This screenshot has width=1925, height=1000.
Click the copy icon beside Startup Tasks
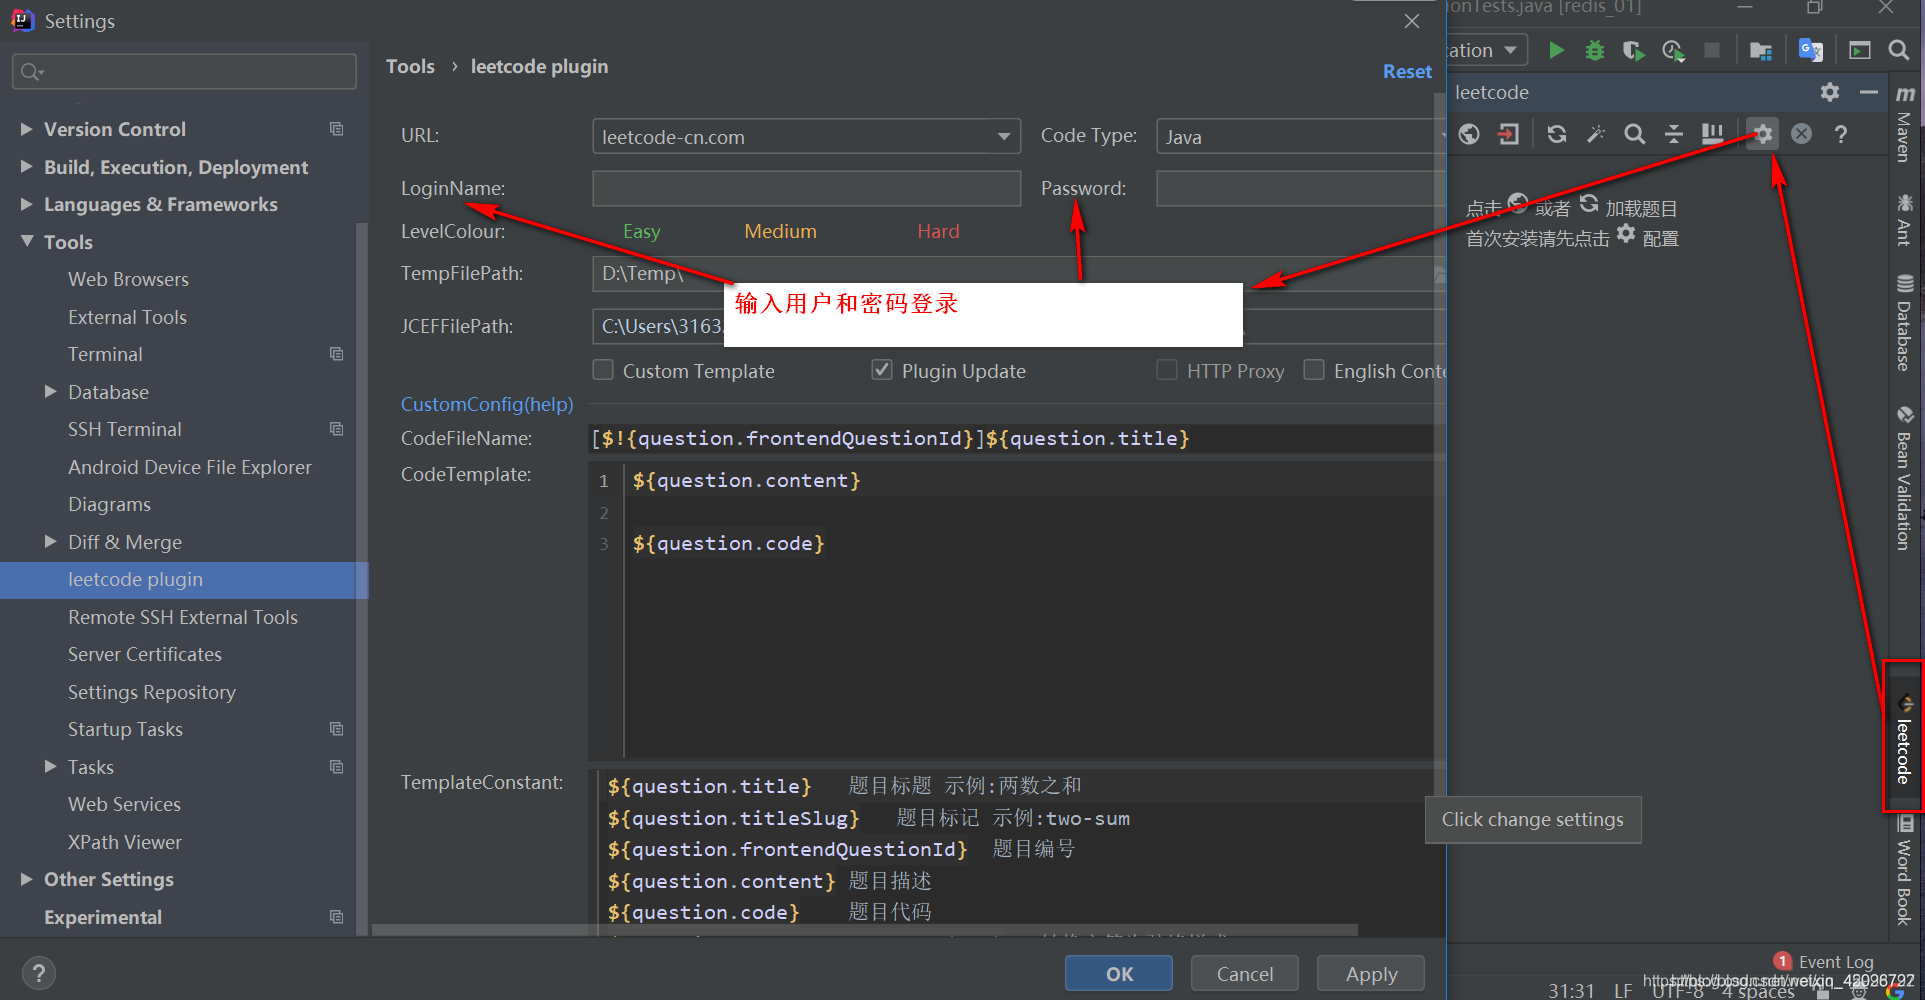click(x=337, y=729)
